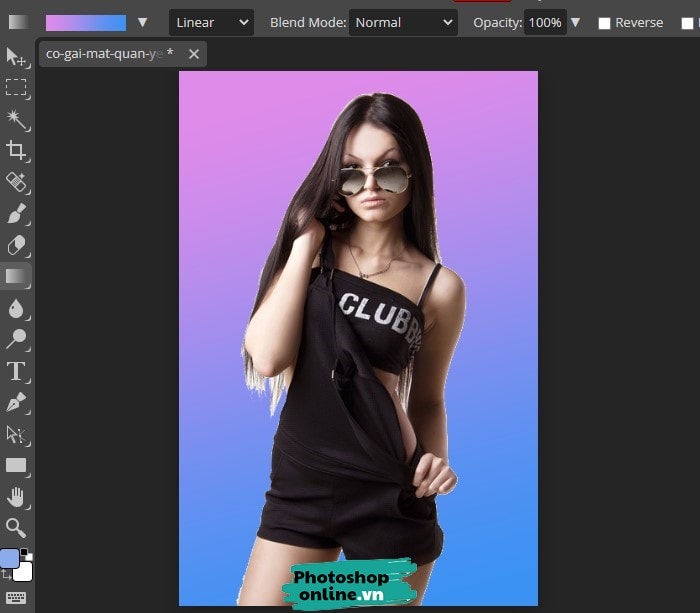Screen dimensions: 700x613
Task: Close the co-gai-mat-quan document tab
Action: 194,54
